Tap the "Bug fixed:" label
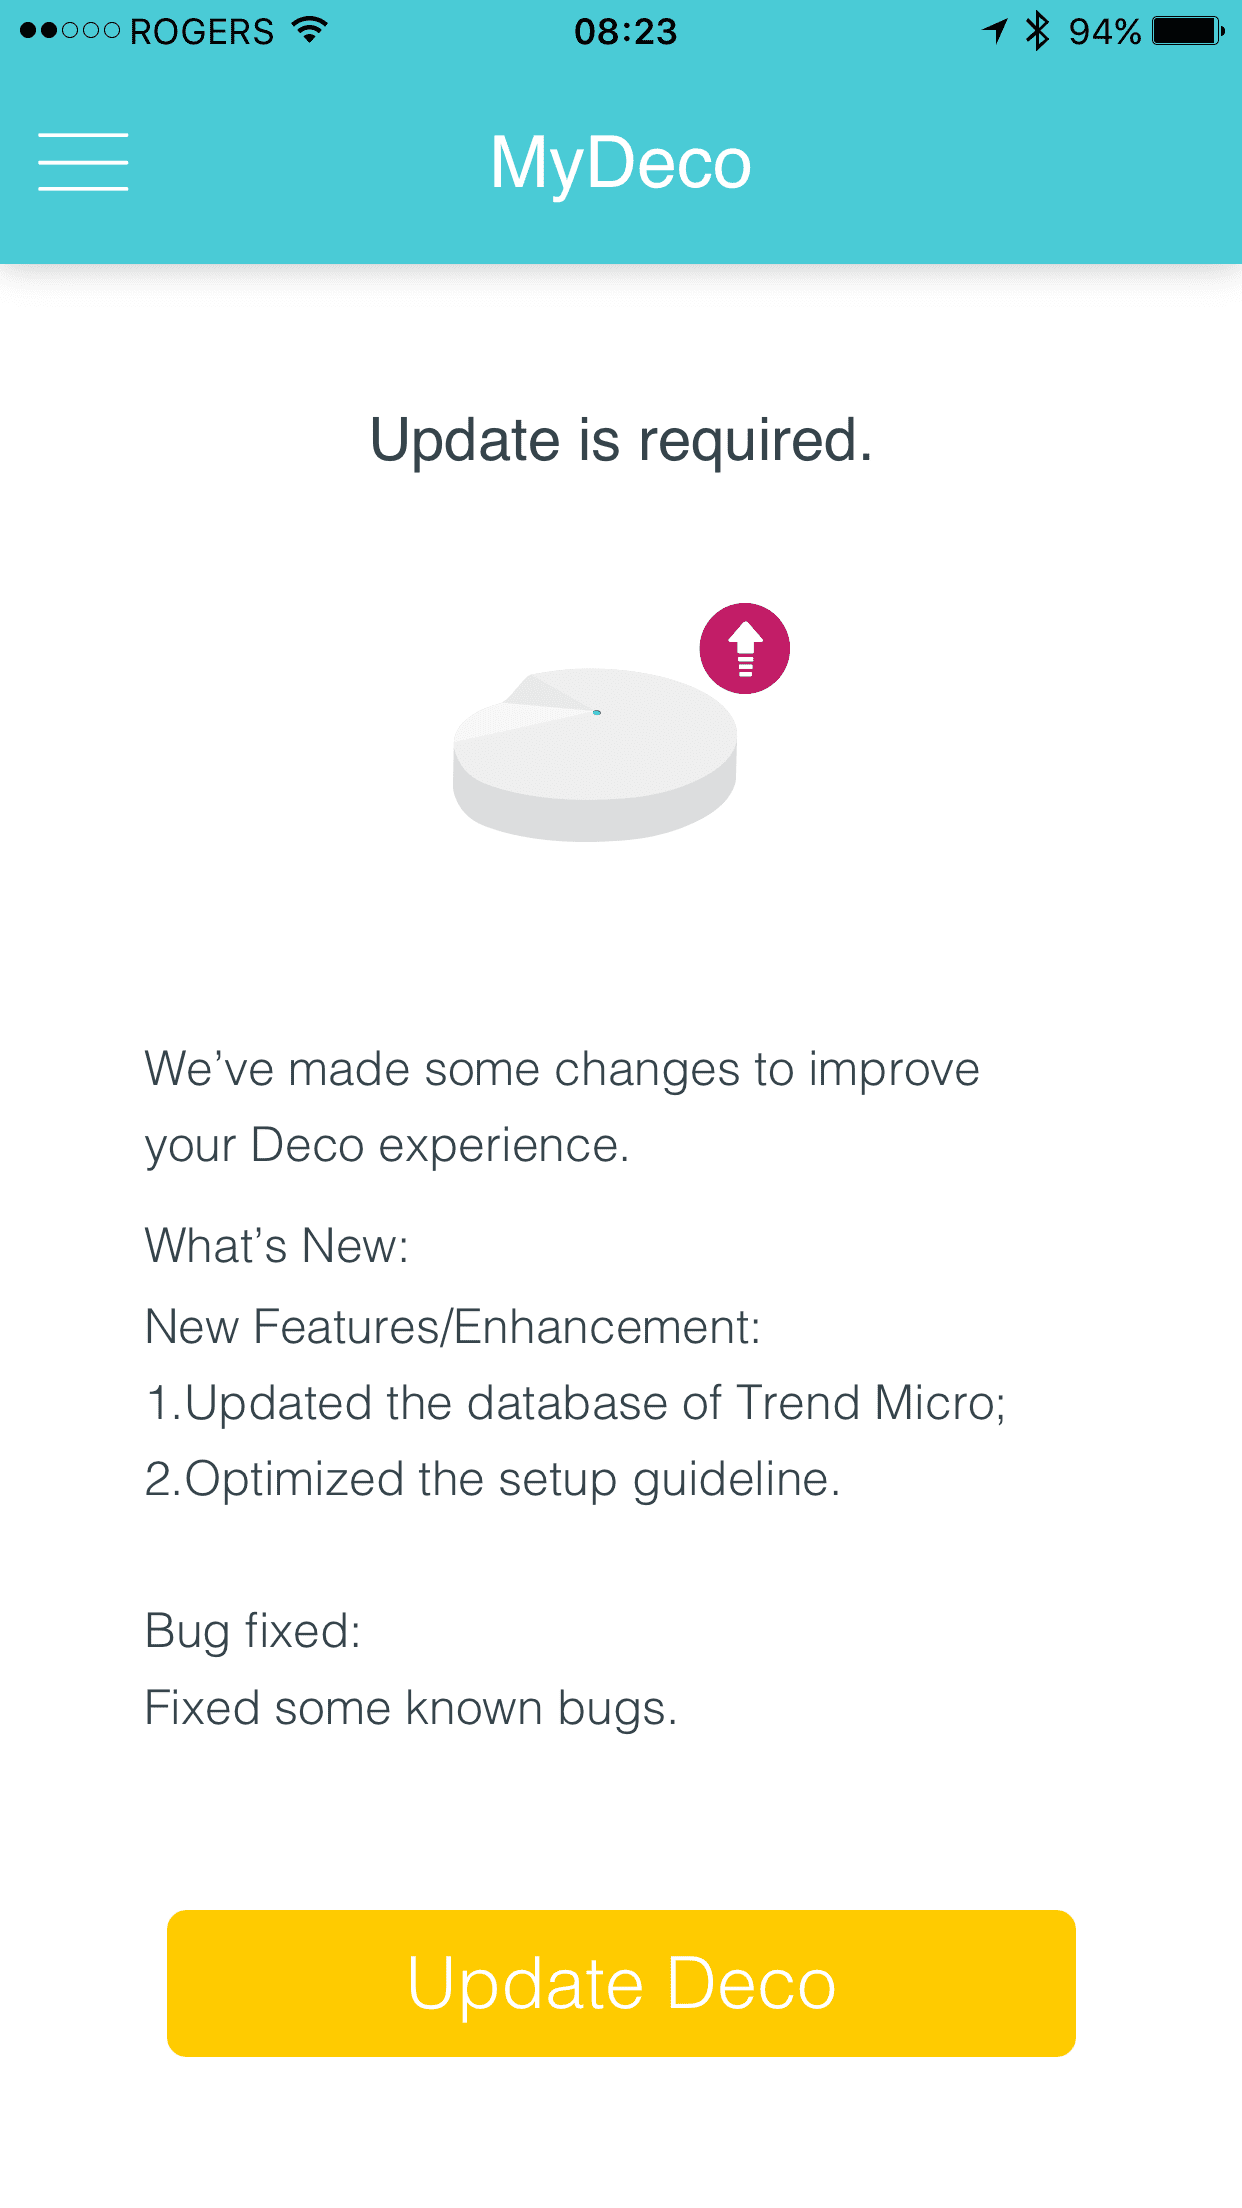The height and width of the screenshot is (2208, 1242). 252,1631
